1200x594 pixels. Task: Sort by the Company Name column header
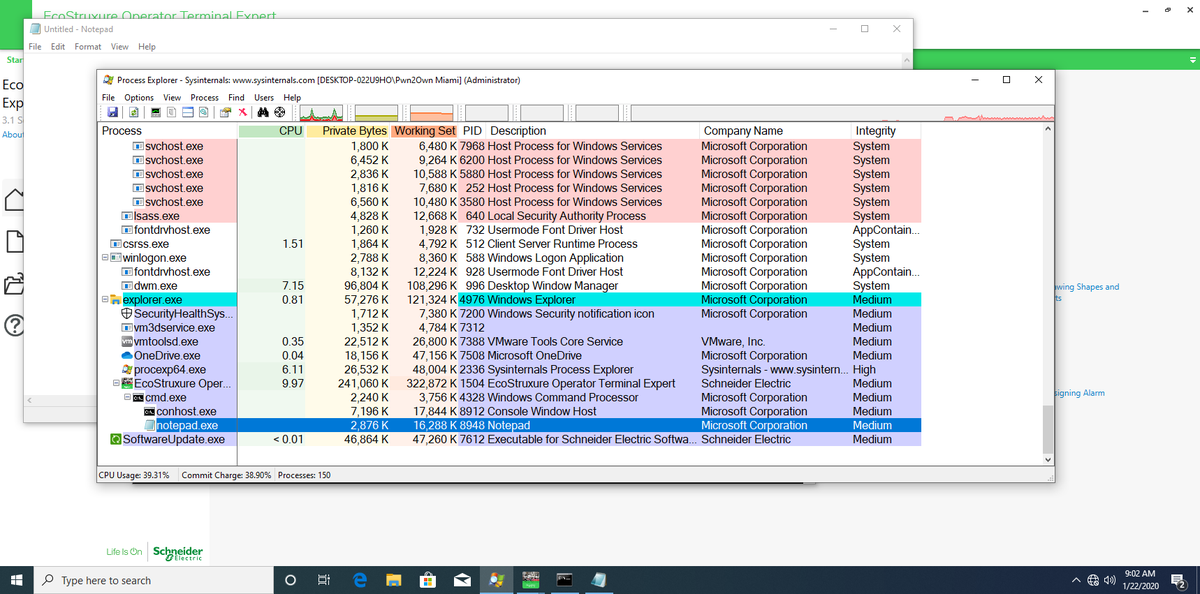click(x=774, y=131)
